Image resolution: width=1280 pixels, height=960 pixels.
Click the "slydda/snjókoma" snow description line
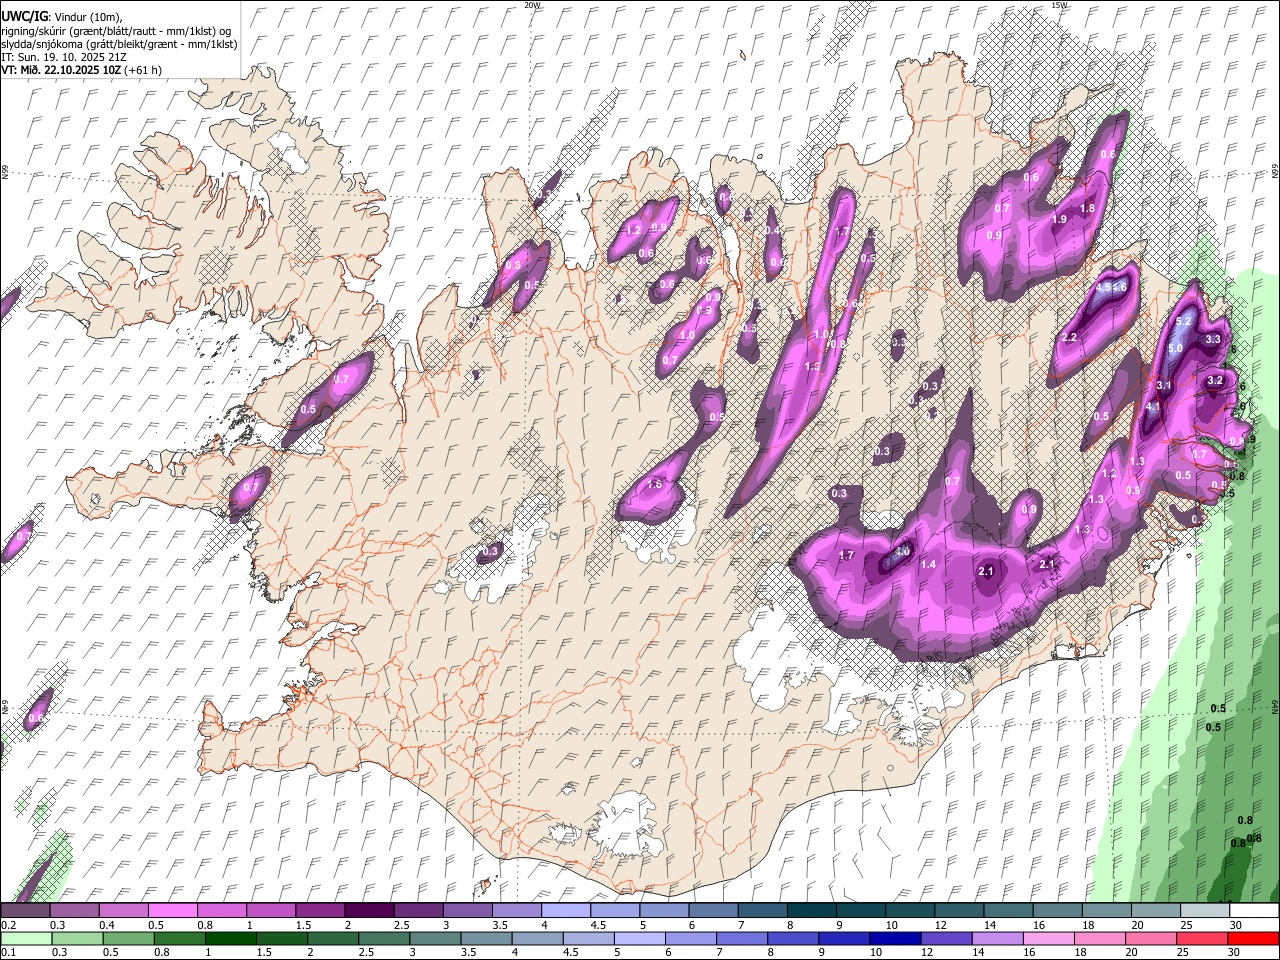[119, 44]
